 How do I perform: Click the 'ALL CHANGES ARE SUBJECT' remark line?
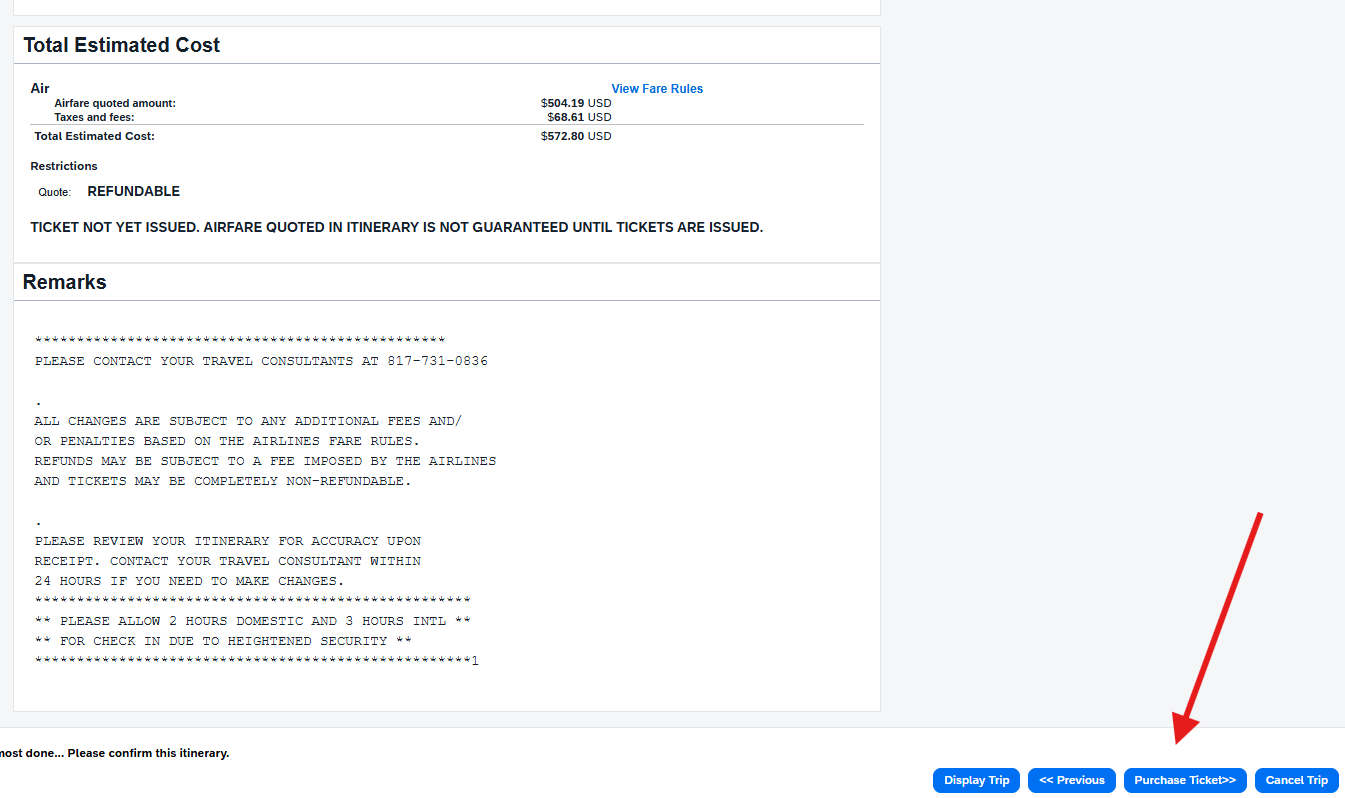coord(248,421)
